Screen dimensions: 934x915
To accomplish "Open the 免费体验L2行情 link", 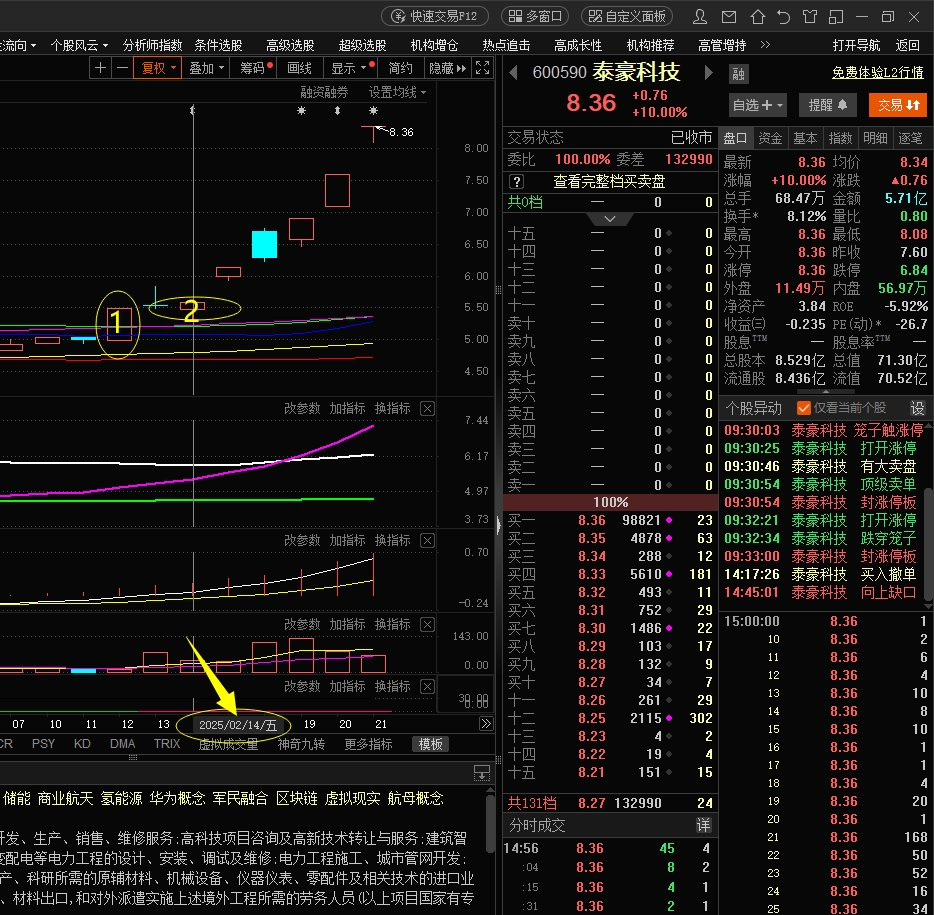I will (877, 73).
